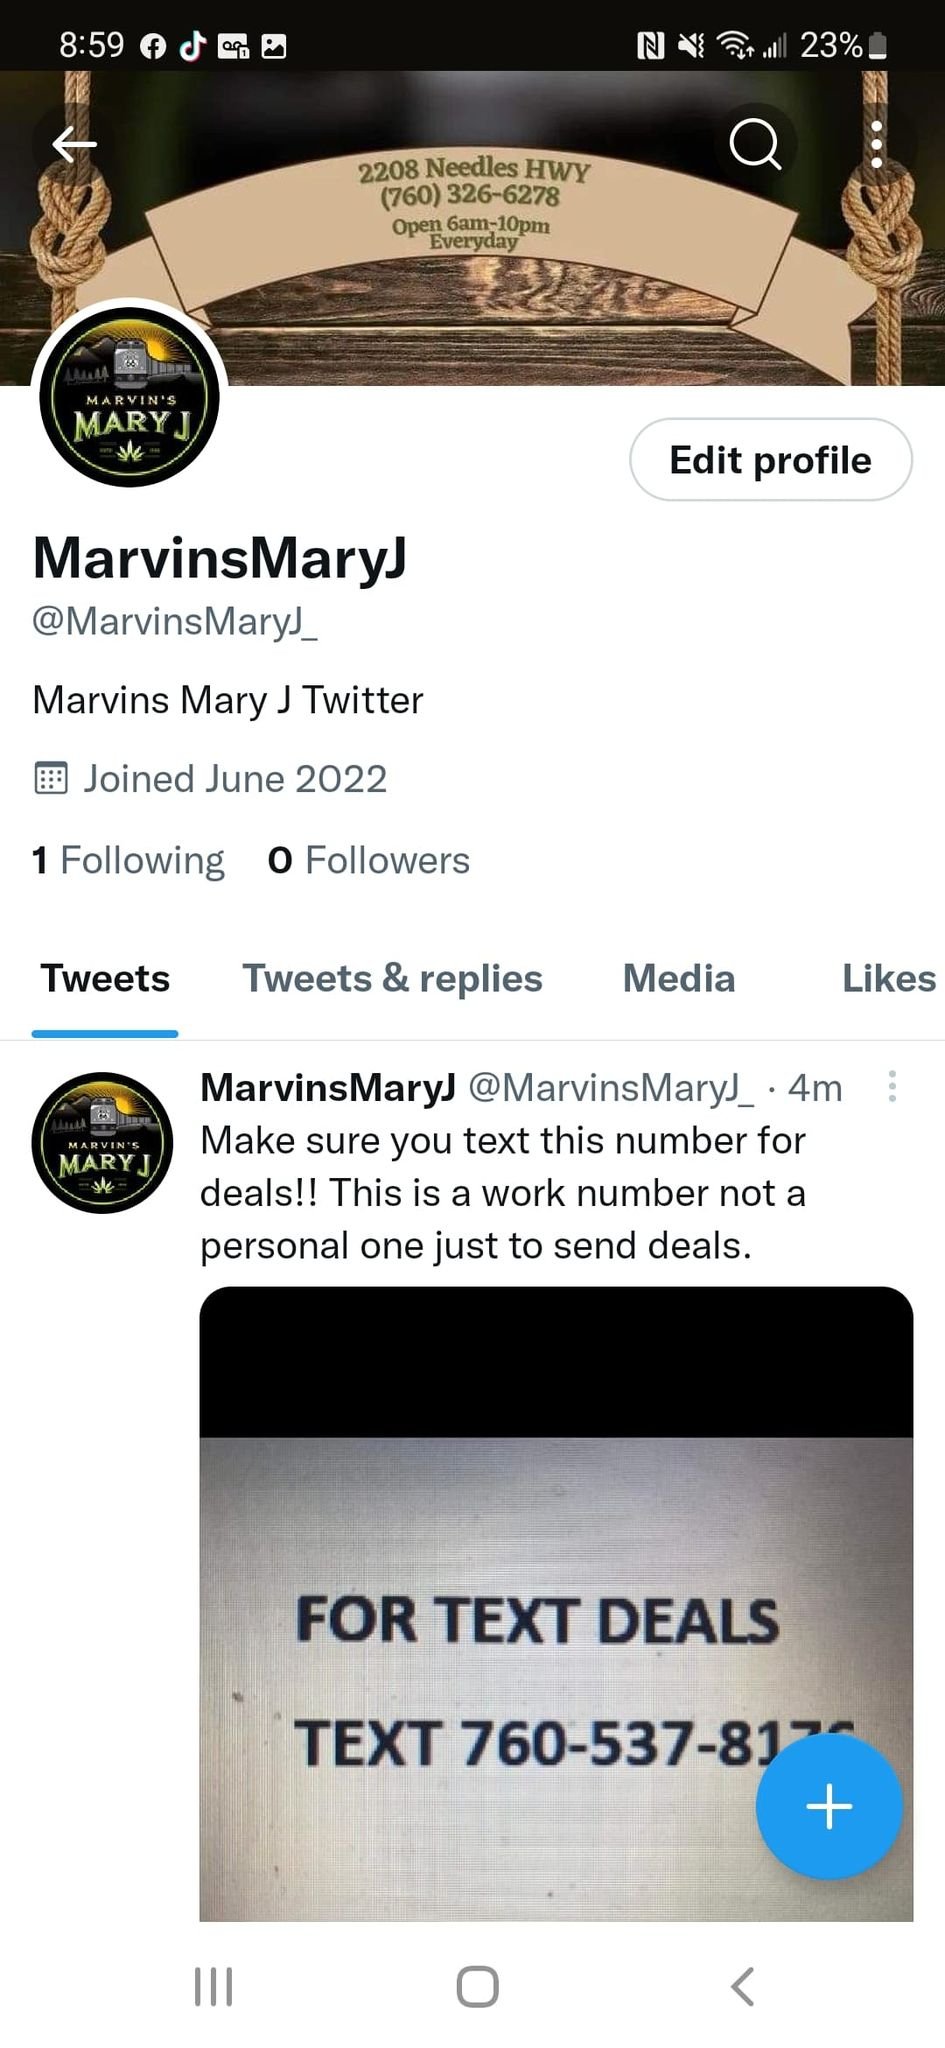The image size is (945, 2048).
Task: Open profile overflow menu in header
Action: pos(876,144)
